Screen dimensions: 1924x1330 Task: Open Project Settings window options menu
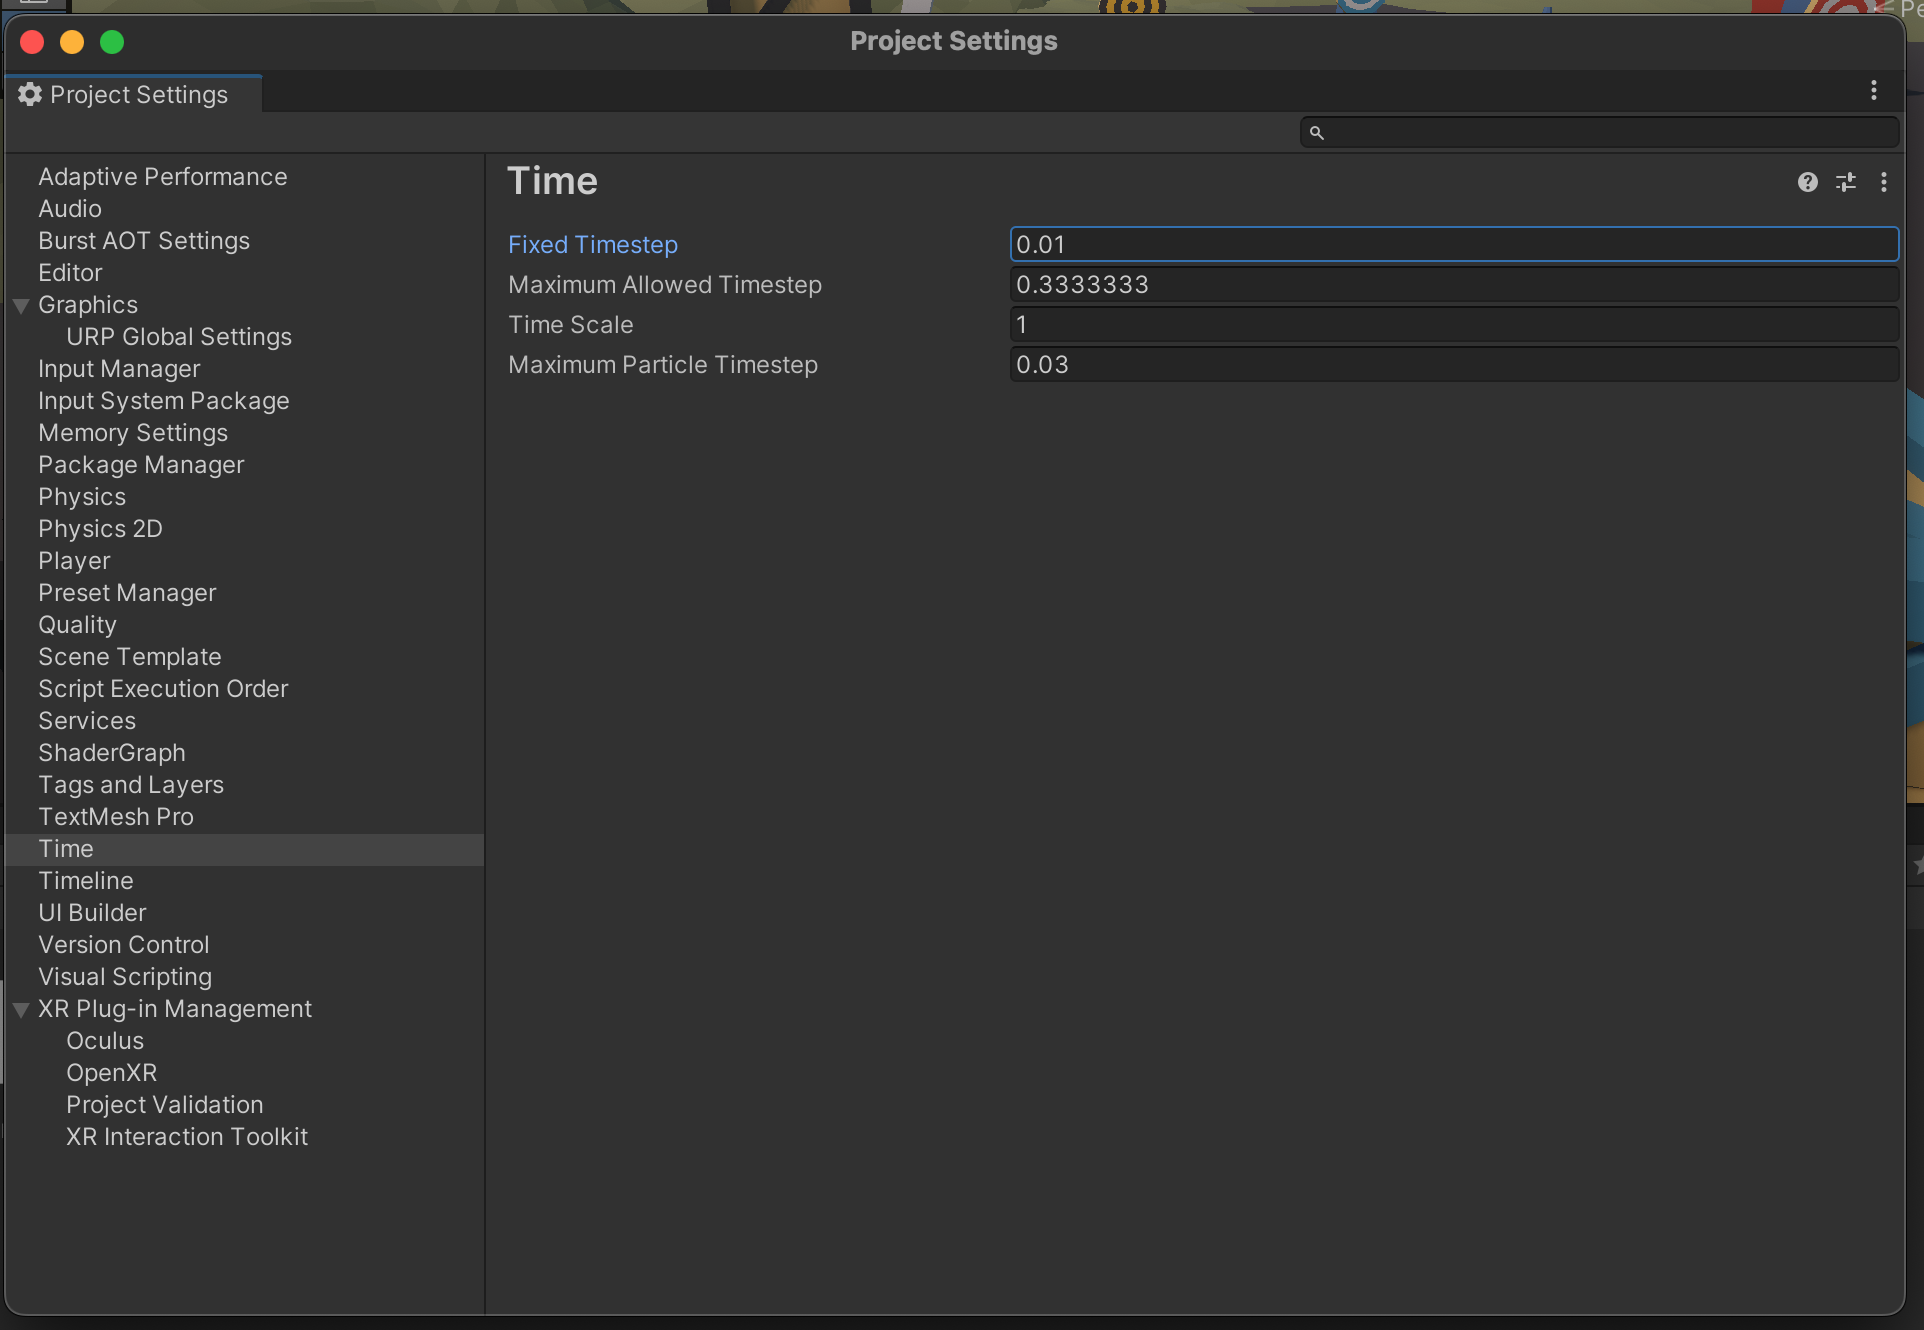[x=1874, y=91]
